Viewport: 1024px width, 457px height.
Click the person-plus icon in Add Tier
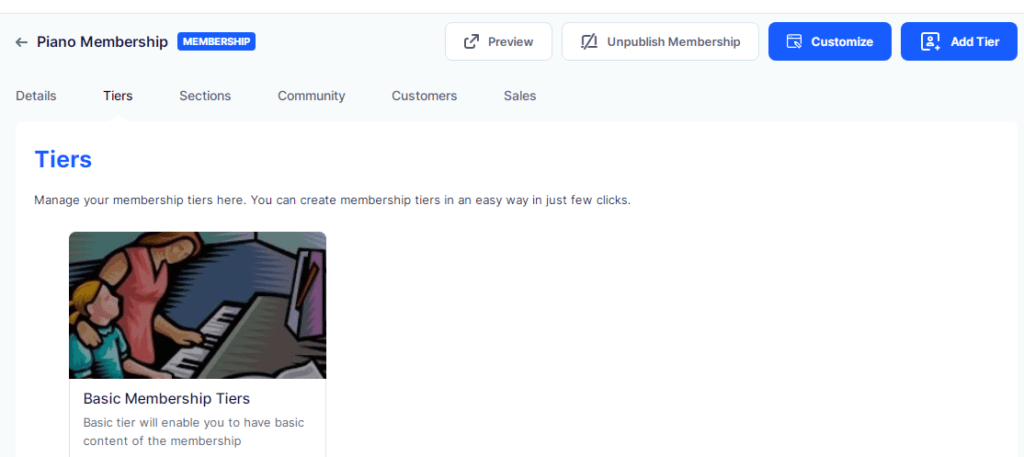(x=930, y=42)
